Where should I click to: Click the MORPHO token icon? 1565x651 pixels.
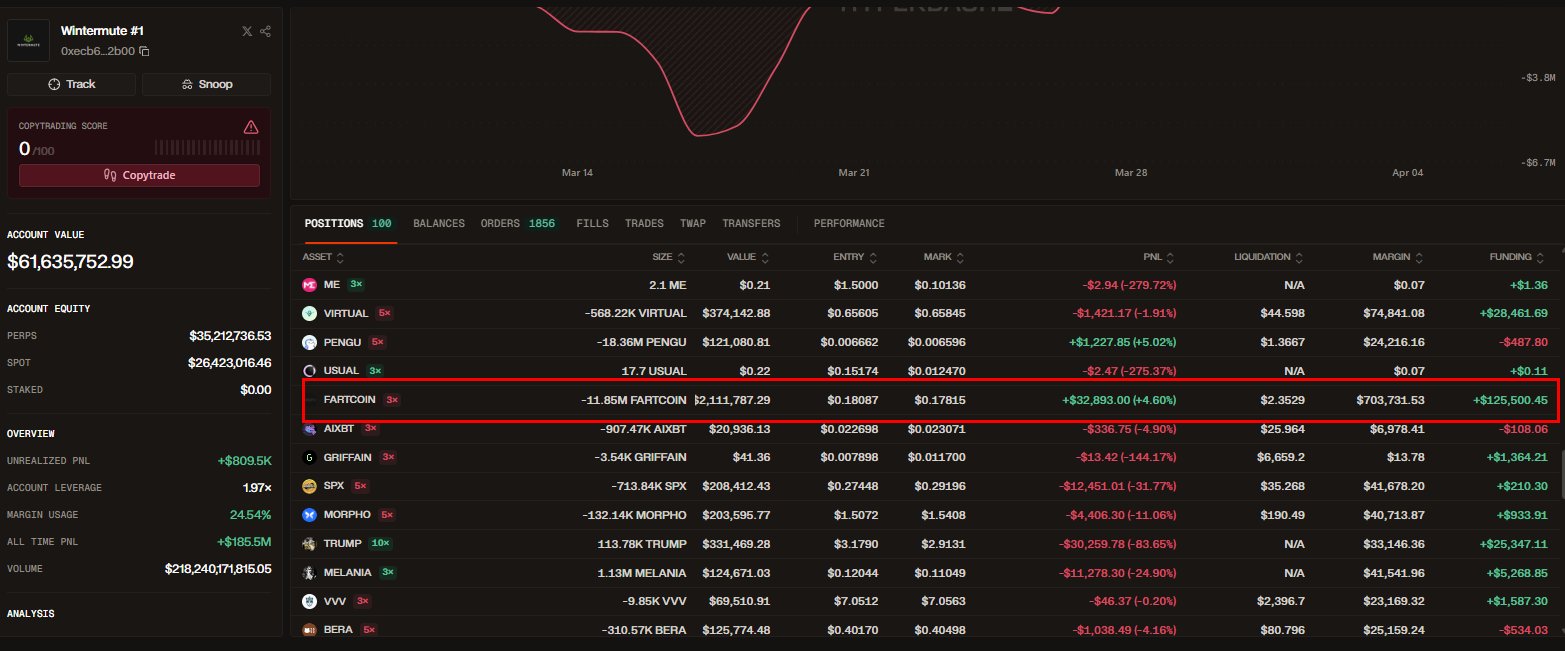coord(309,515)
